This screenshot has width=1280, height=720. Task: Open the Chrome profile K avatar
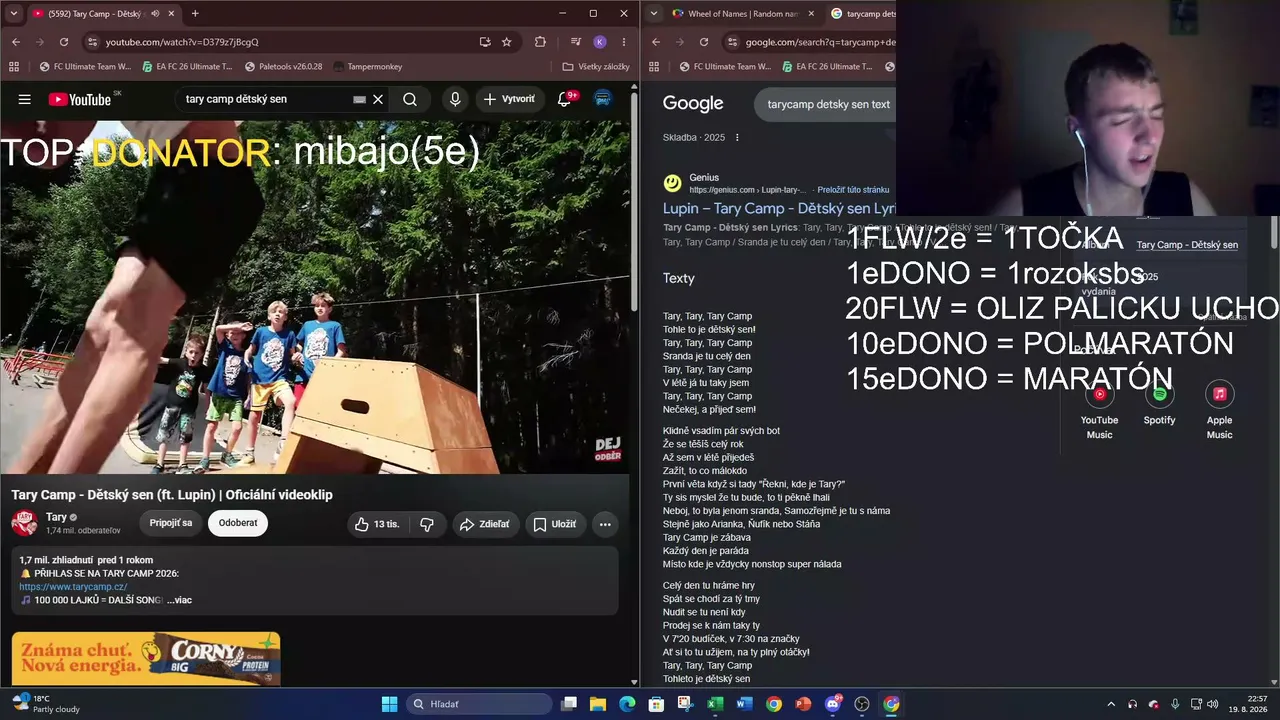(x=600, y=42)
